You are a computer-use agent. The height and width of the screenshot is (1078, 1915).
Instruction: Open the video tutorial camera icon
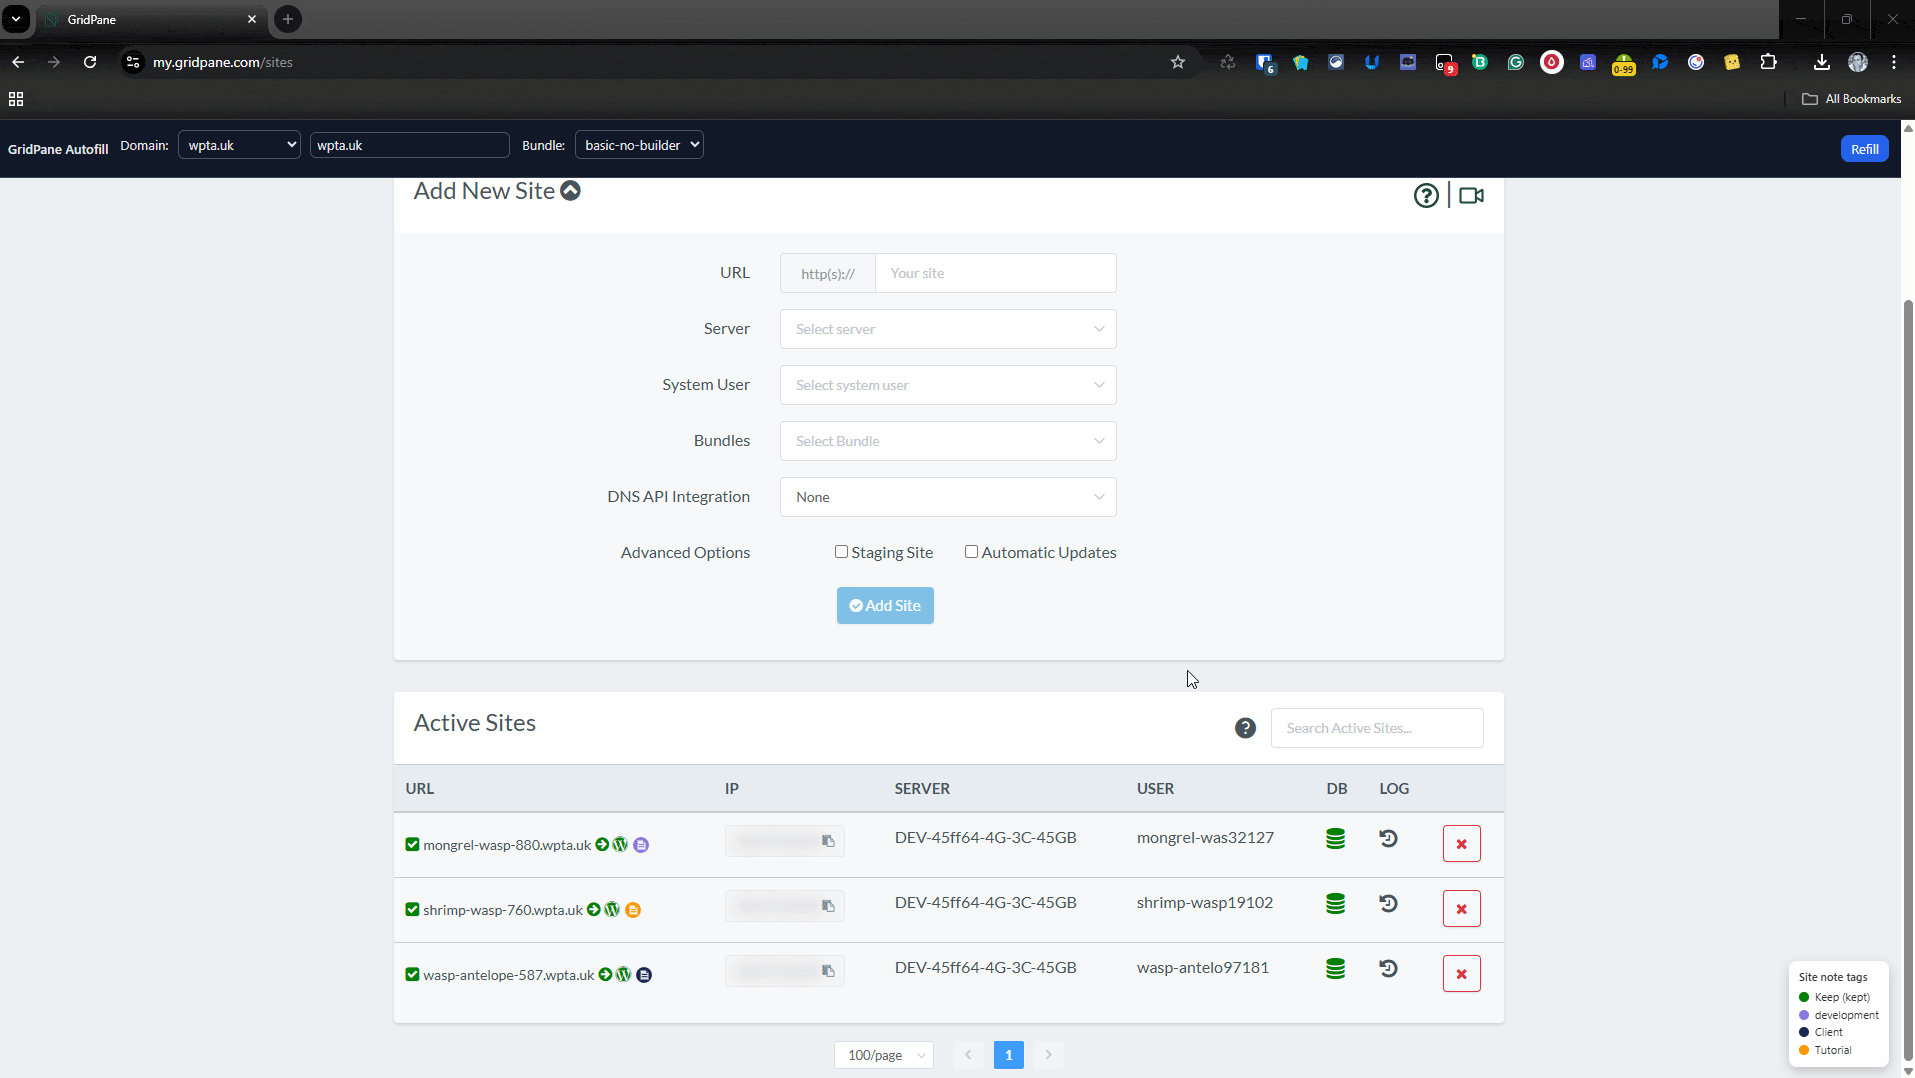coord(1471,196)
